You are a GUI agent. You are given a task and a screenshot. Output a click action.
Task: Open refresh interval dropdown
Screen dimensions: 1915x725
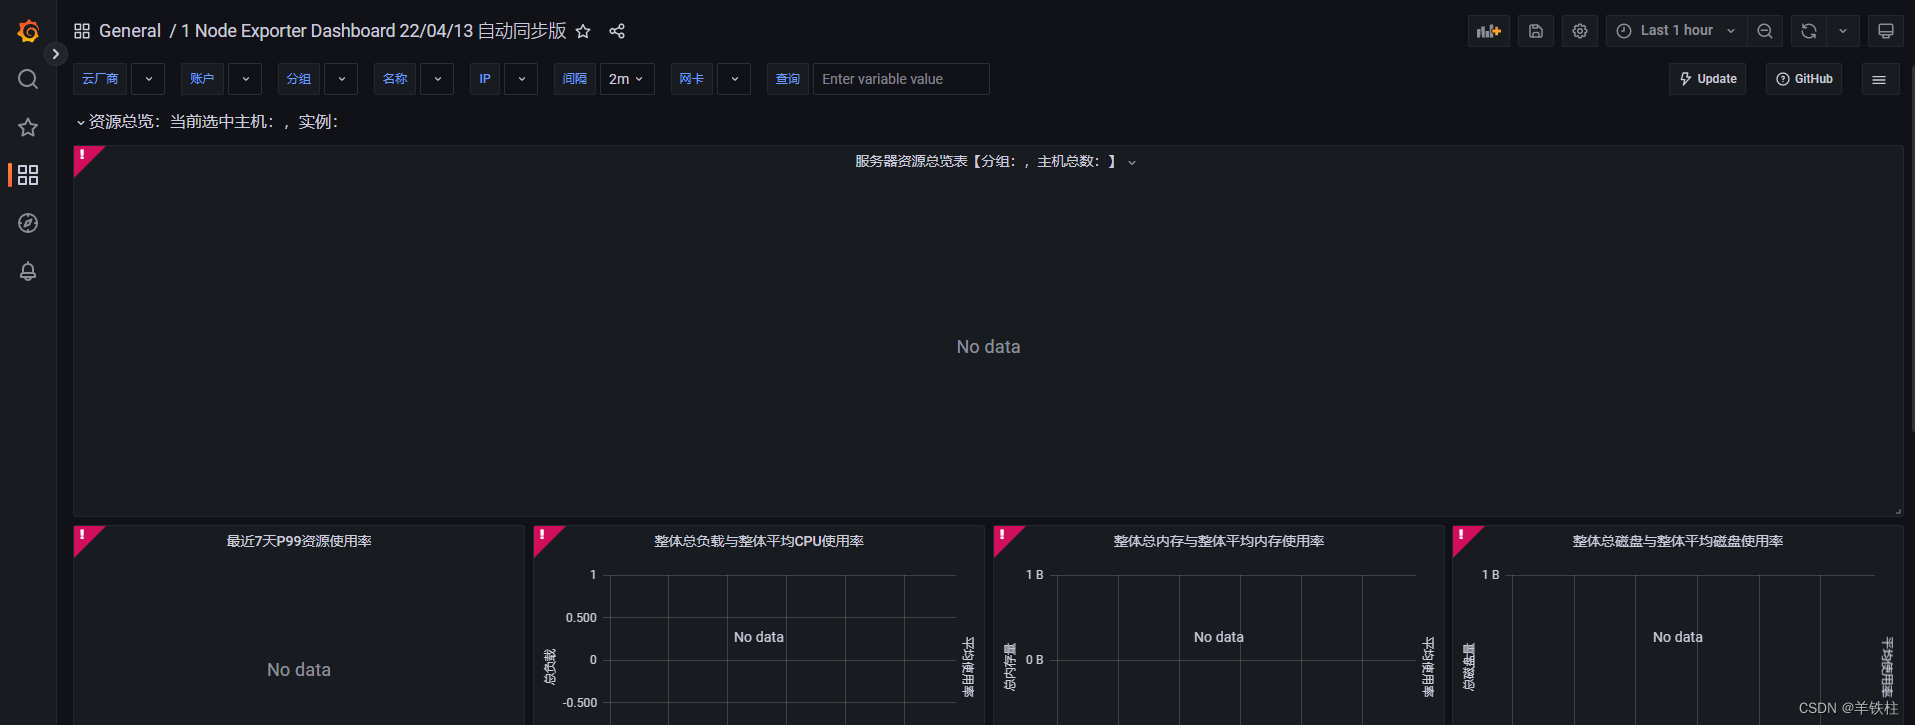pyautogui.click(x=1843, y=31)
